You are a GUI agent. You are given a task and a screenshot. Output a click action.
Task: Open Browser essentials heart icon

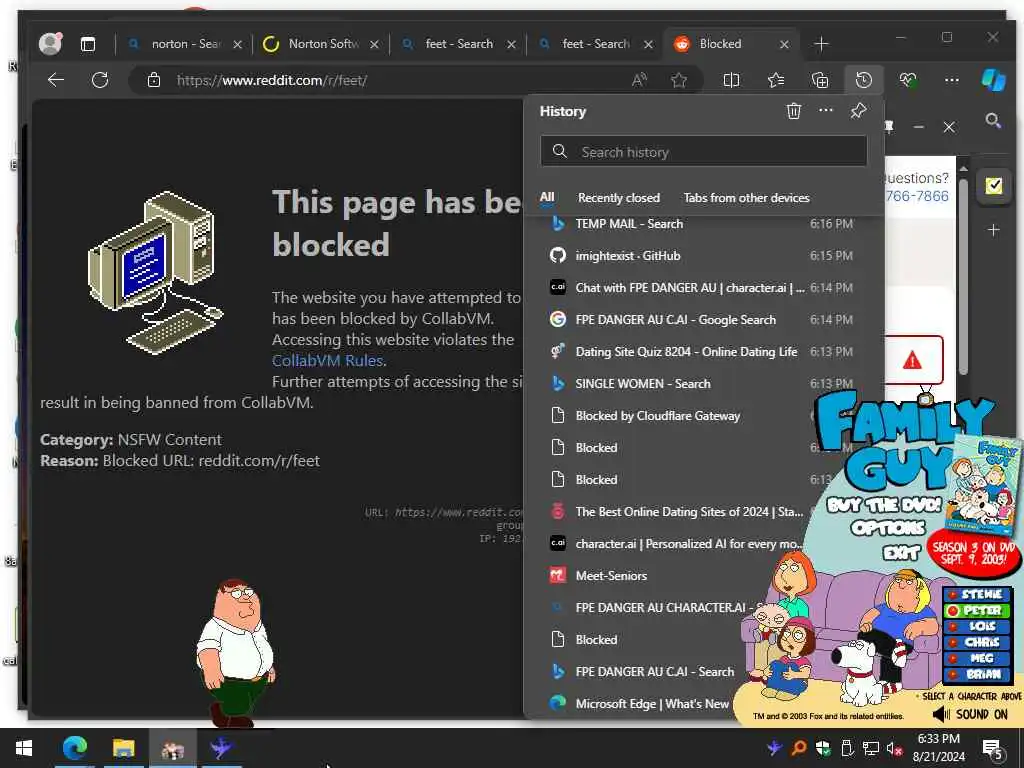[908, 80]
